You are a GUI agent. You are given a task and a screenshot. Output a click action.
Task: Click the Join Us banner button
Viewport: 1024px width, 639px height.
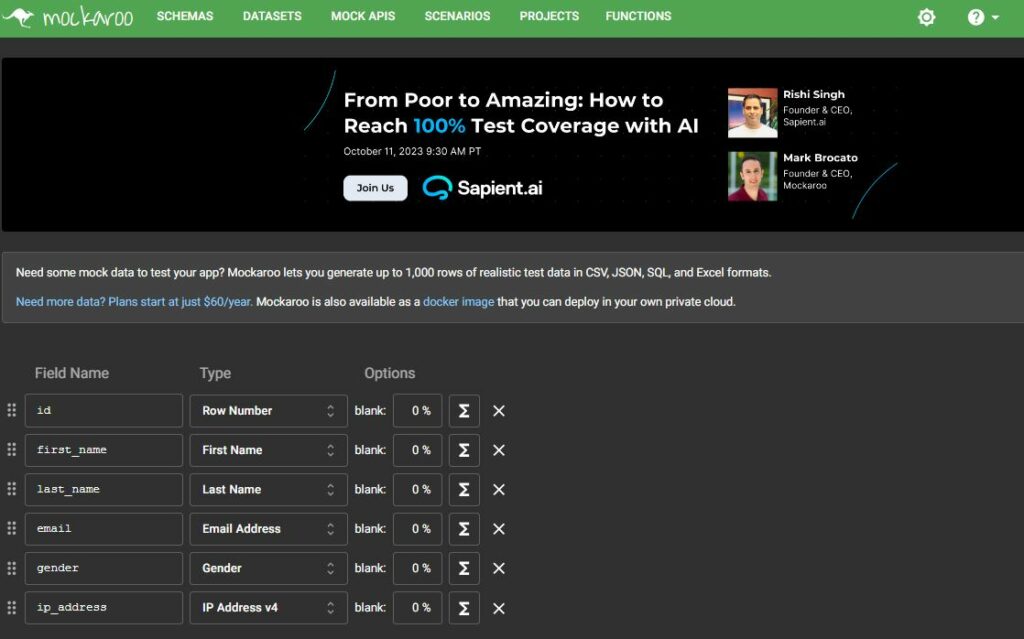(x=376, y=188)
